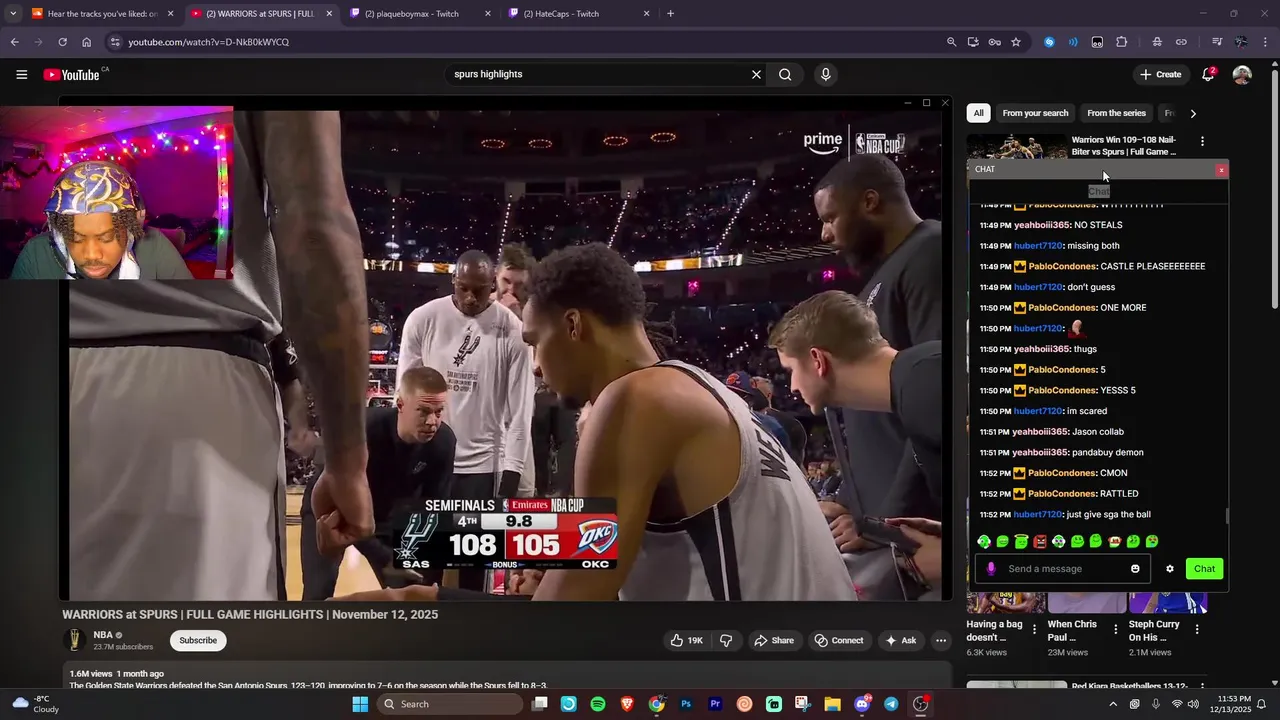This screenshot has width=1280, height=720.
Task: Open the emoji picker in chat input
Action: tap(1135, 569)
